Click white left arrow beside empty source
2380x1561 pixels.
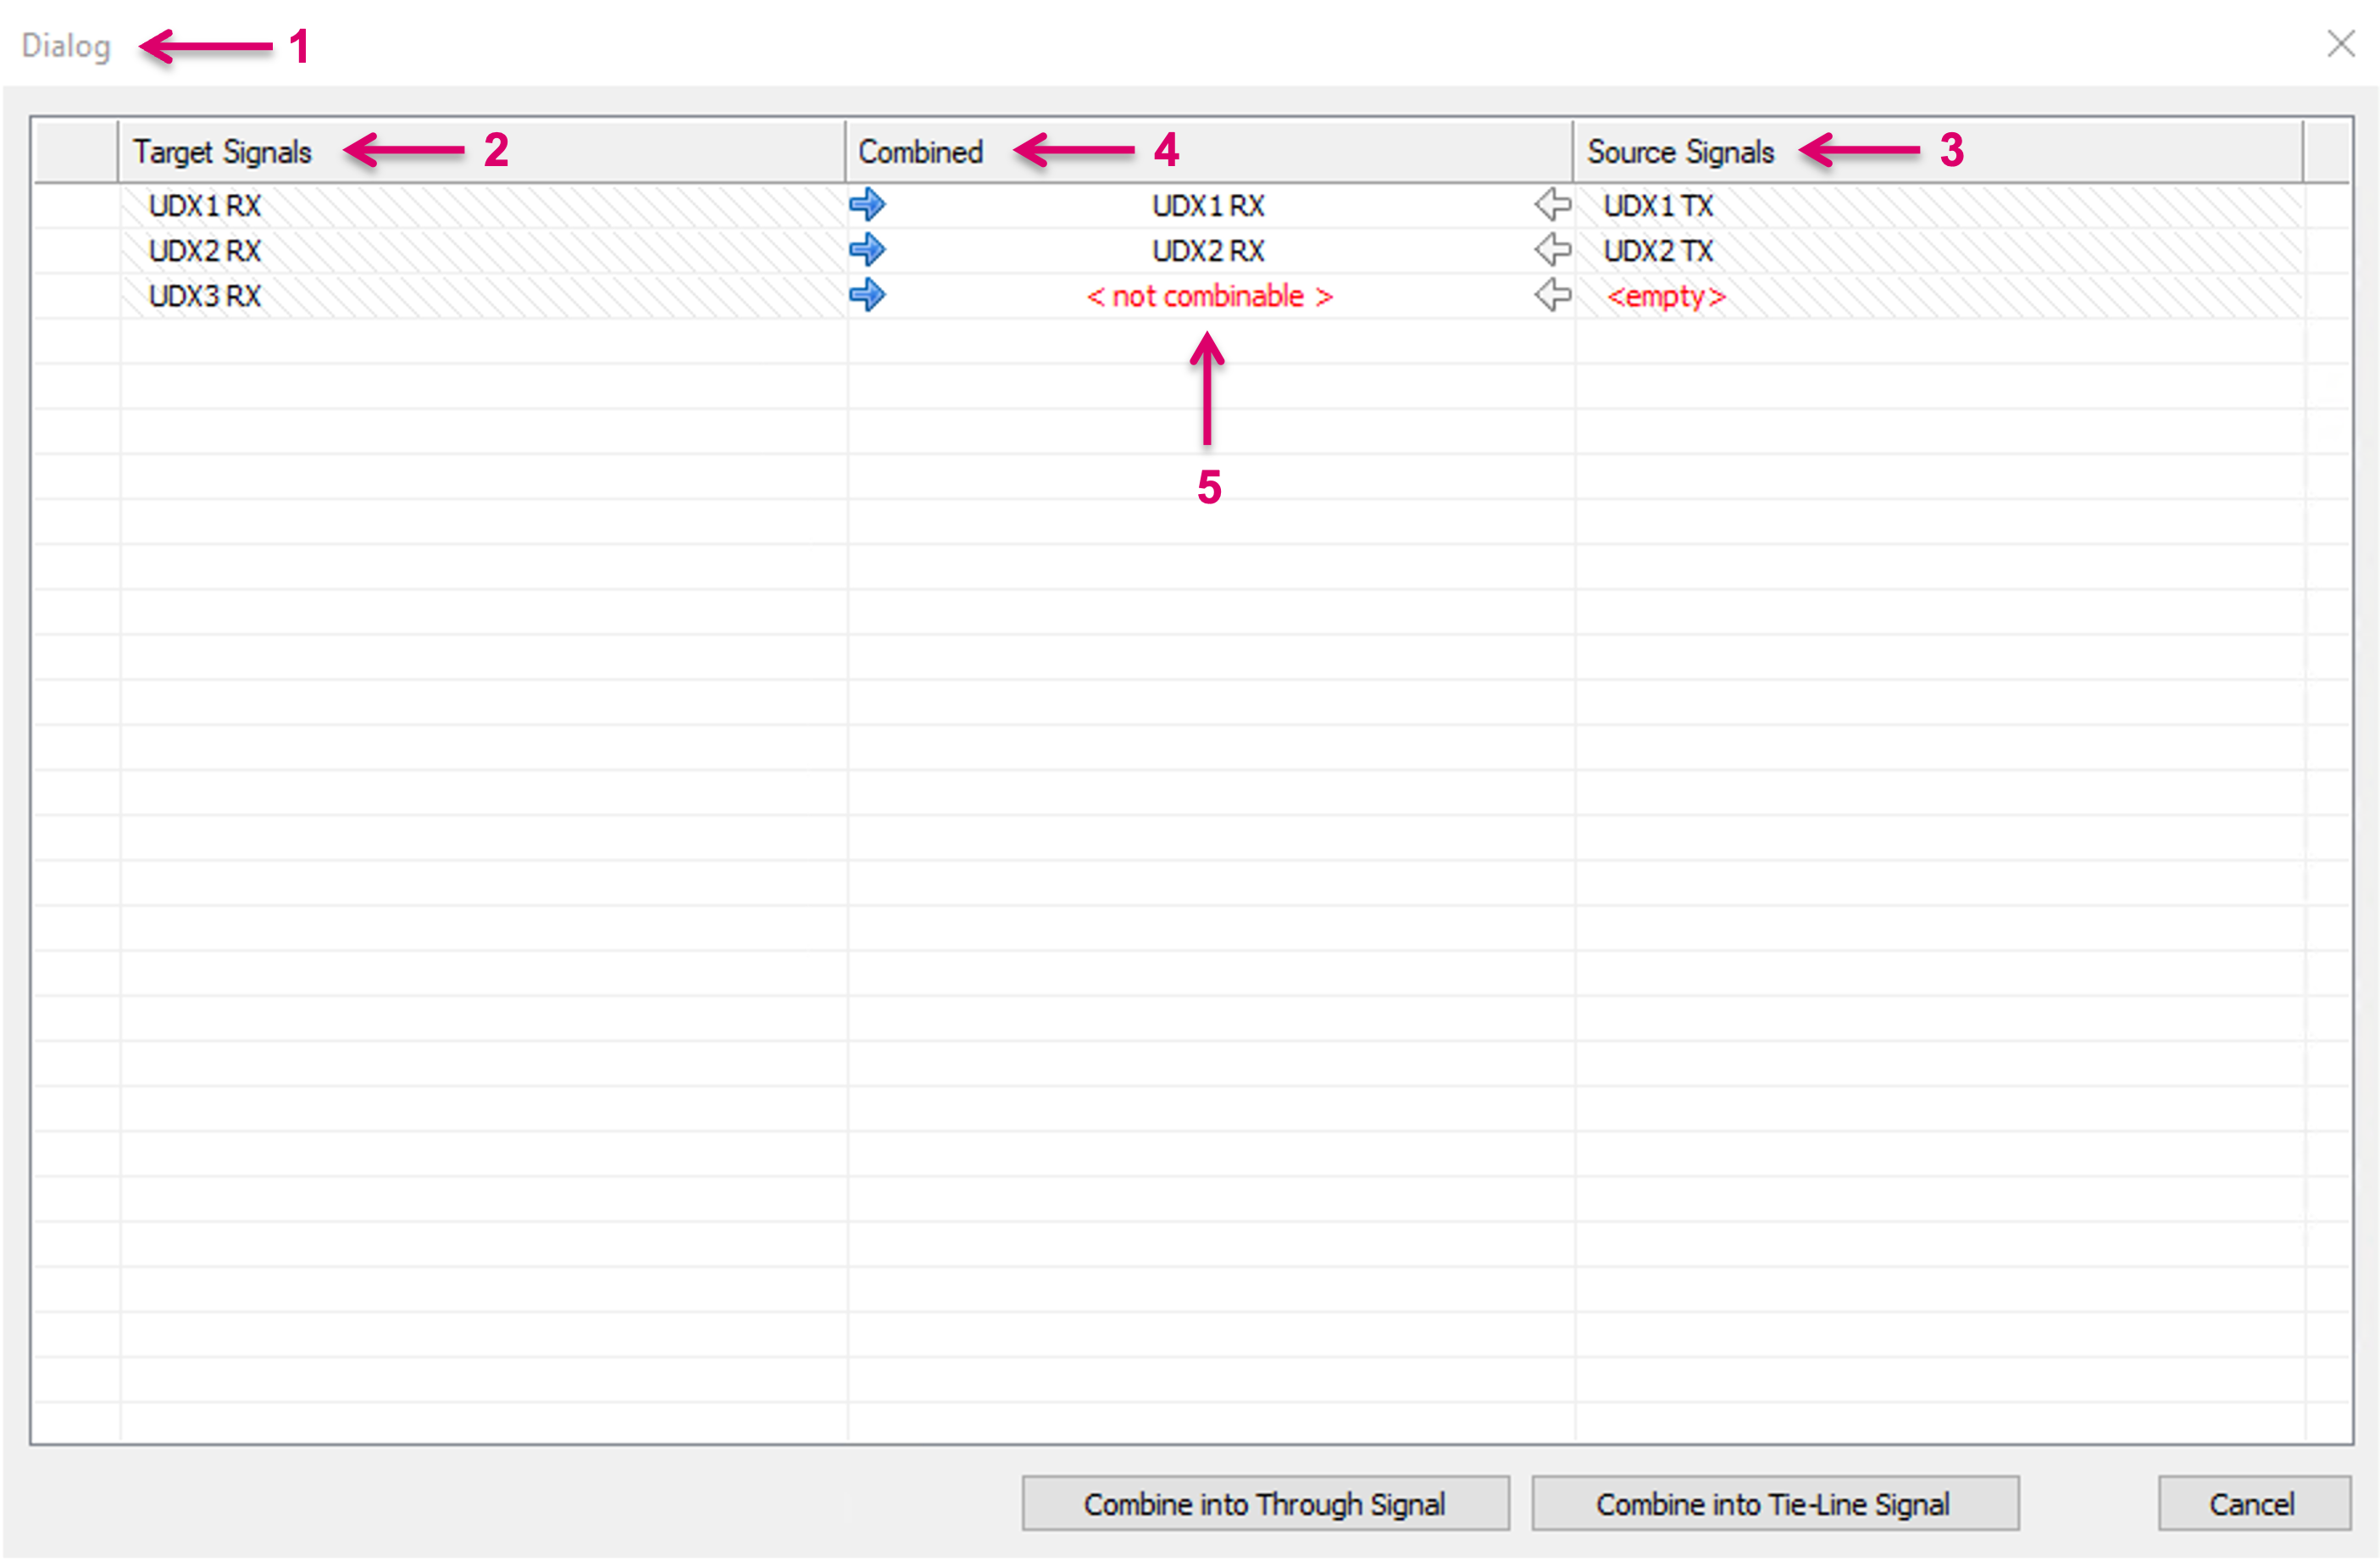[1552, 295]
